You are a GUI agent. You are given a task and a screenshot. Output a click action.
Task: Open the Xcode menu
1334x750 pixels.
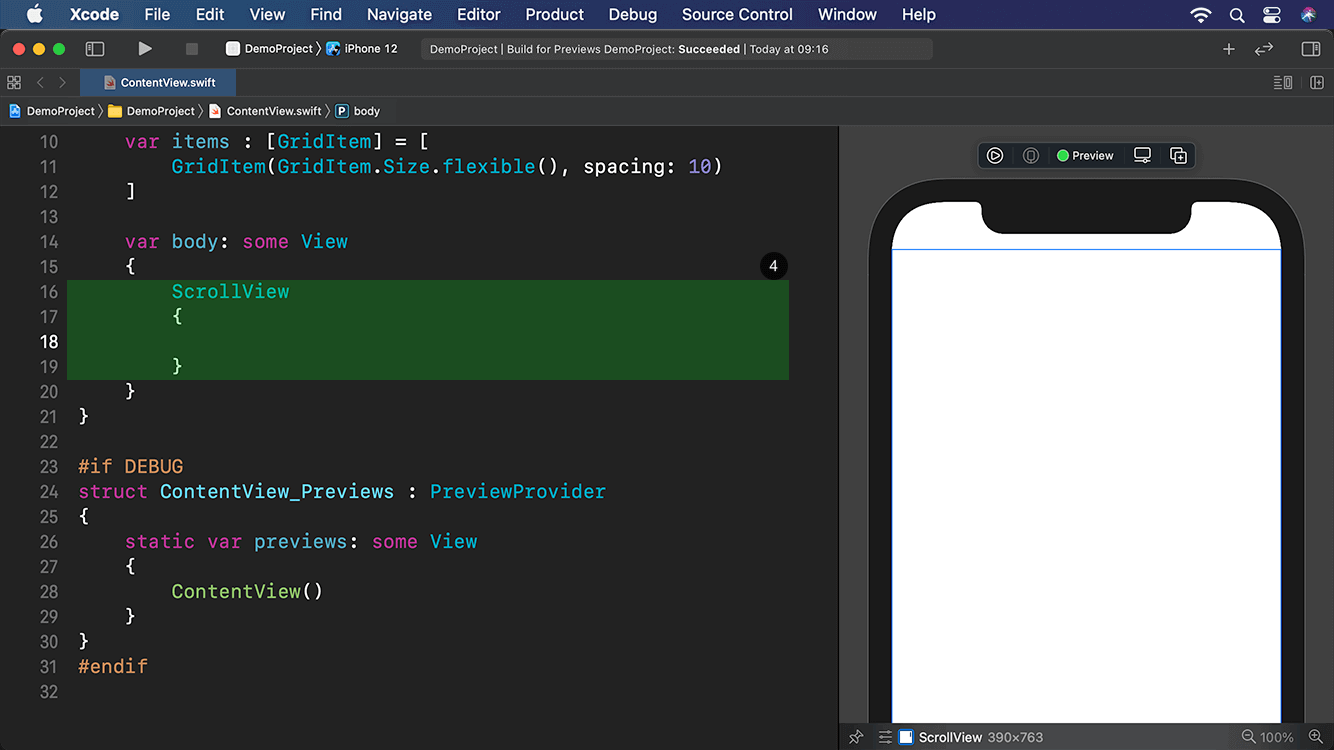click(x=94, y=14)
